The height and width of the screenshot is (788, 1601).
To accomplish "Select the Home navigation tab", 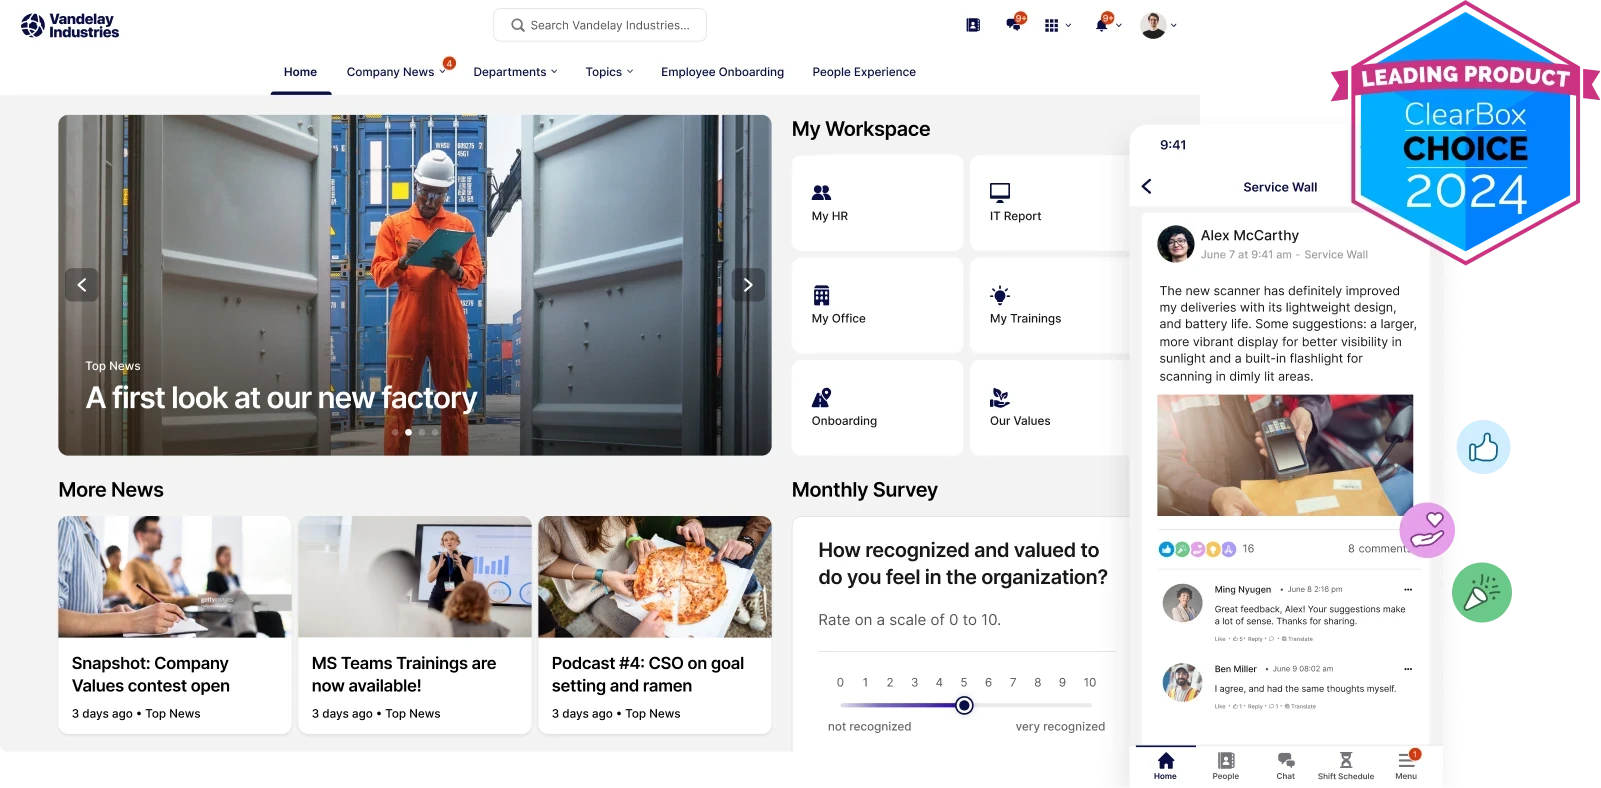I will tap(300, 72).
